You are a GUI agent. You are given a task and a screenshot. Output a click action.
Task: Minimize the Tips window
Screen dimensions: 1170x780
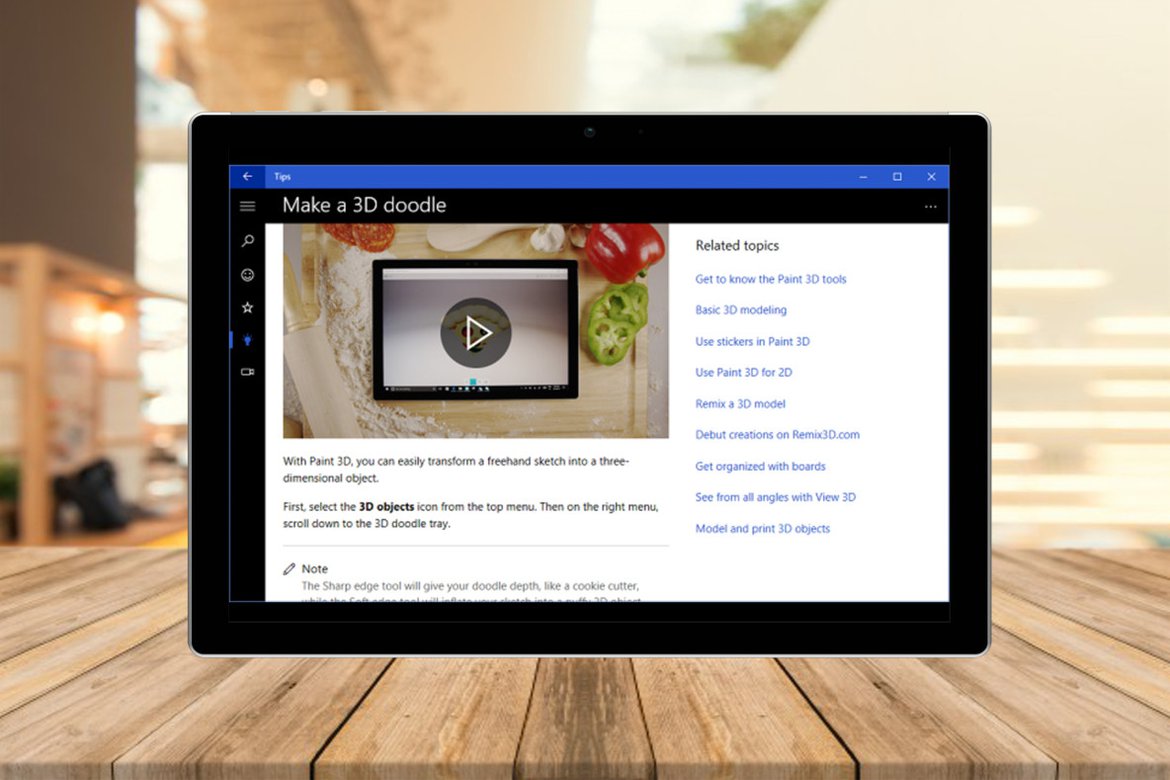click(x=863, y=177)
